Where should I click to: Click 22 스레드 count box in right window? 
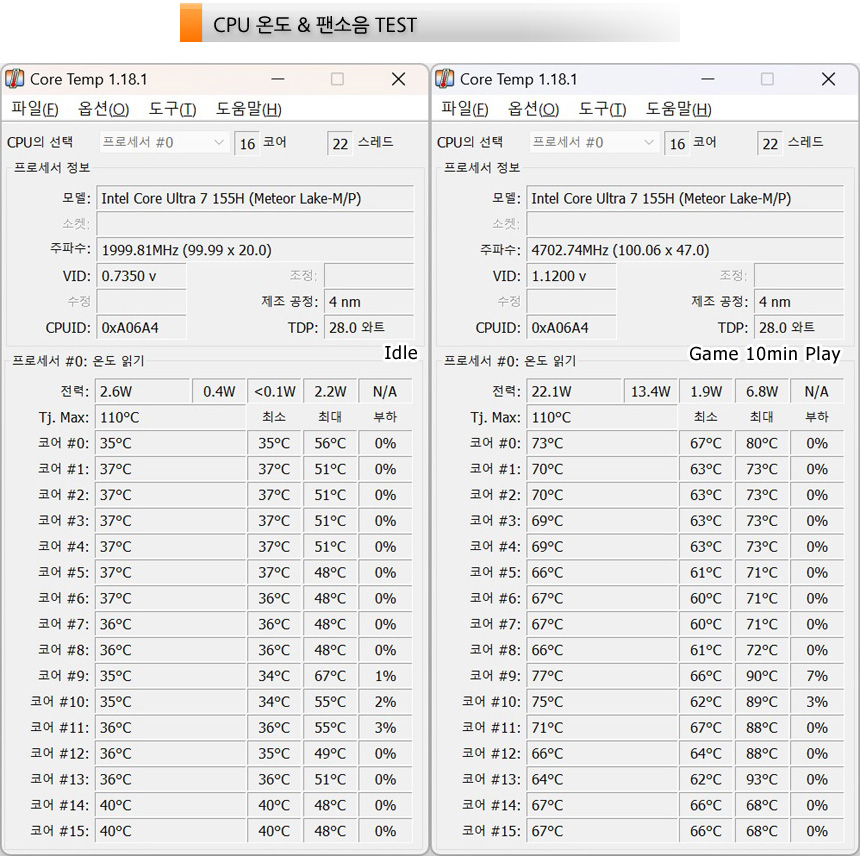pos(770,144)
